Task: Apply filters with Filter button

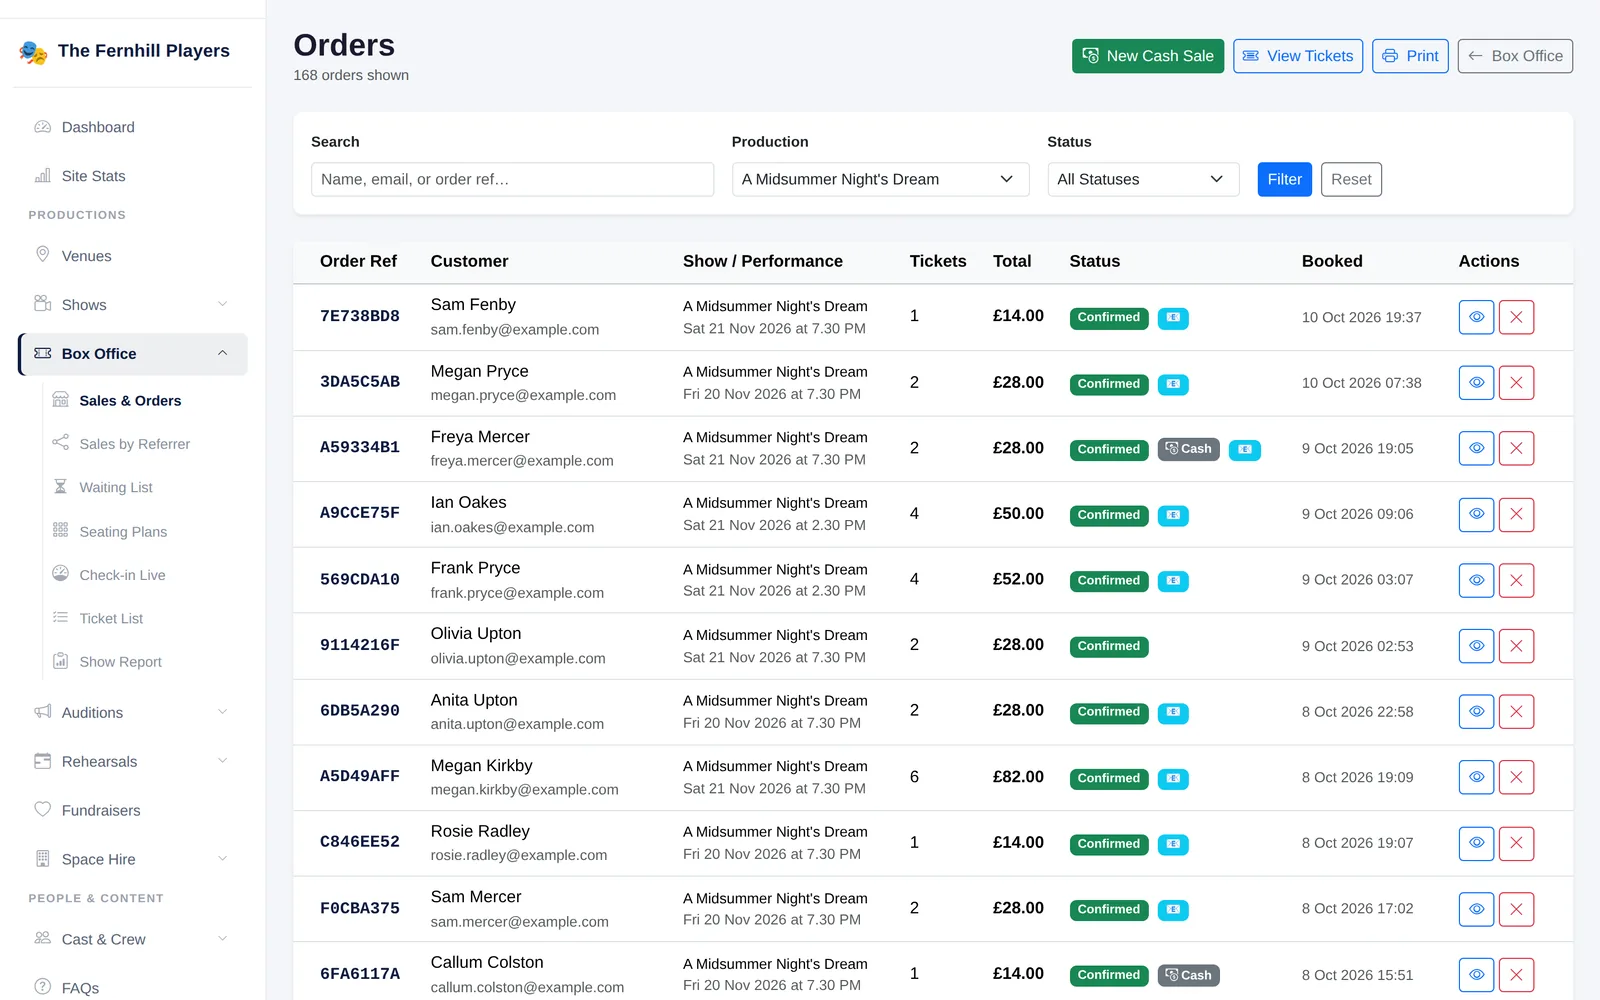Action: (1284, 179)
